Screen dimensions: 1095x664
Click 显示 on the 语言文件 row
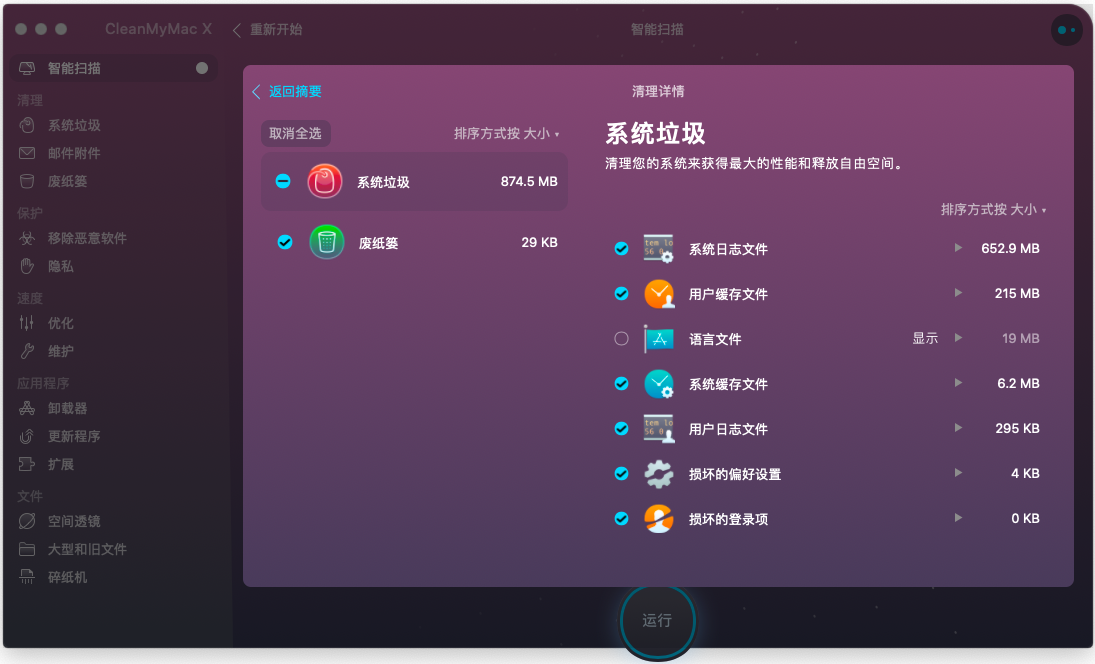pyautogui.click(x=925, y=339)
